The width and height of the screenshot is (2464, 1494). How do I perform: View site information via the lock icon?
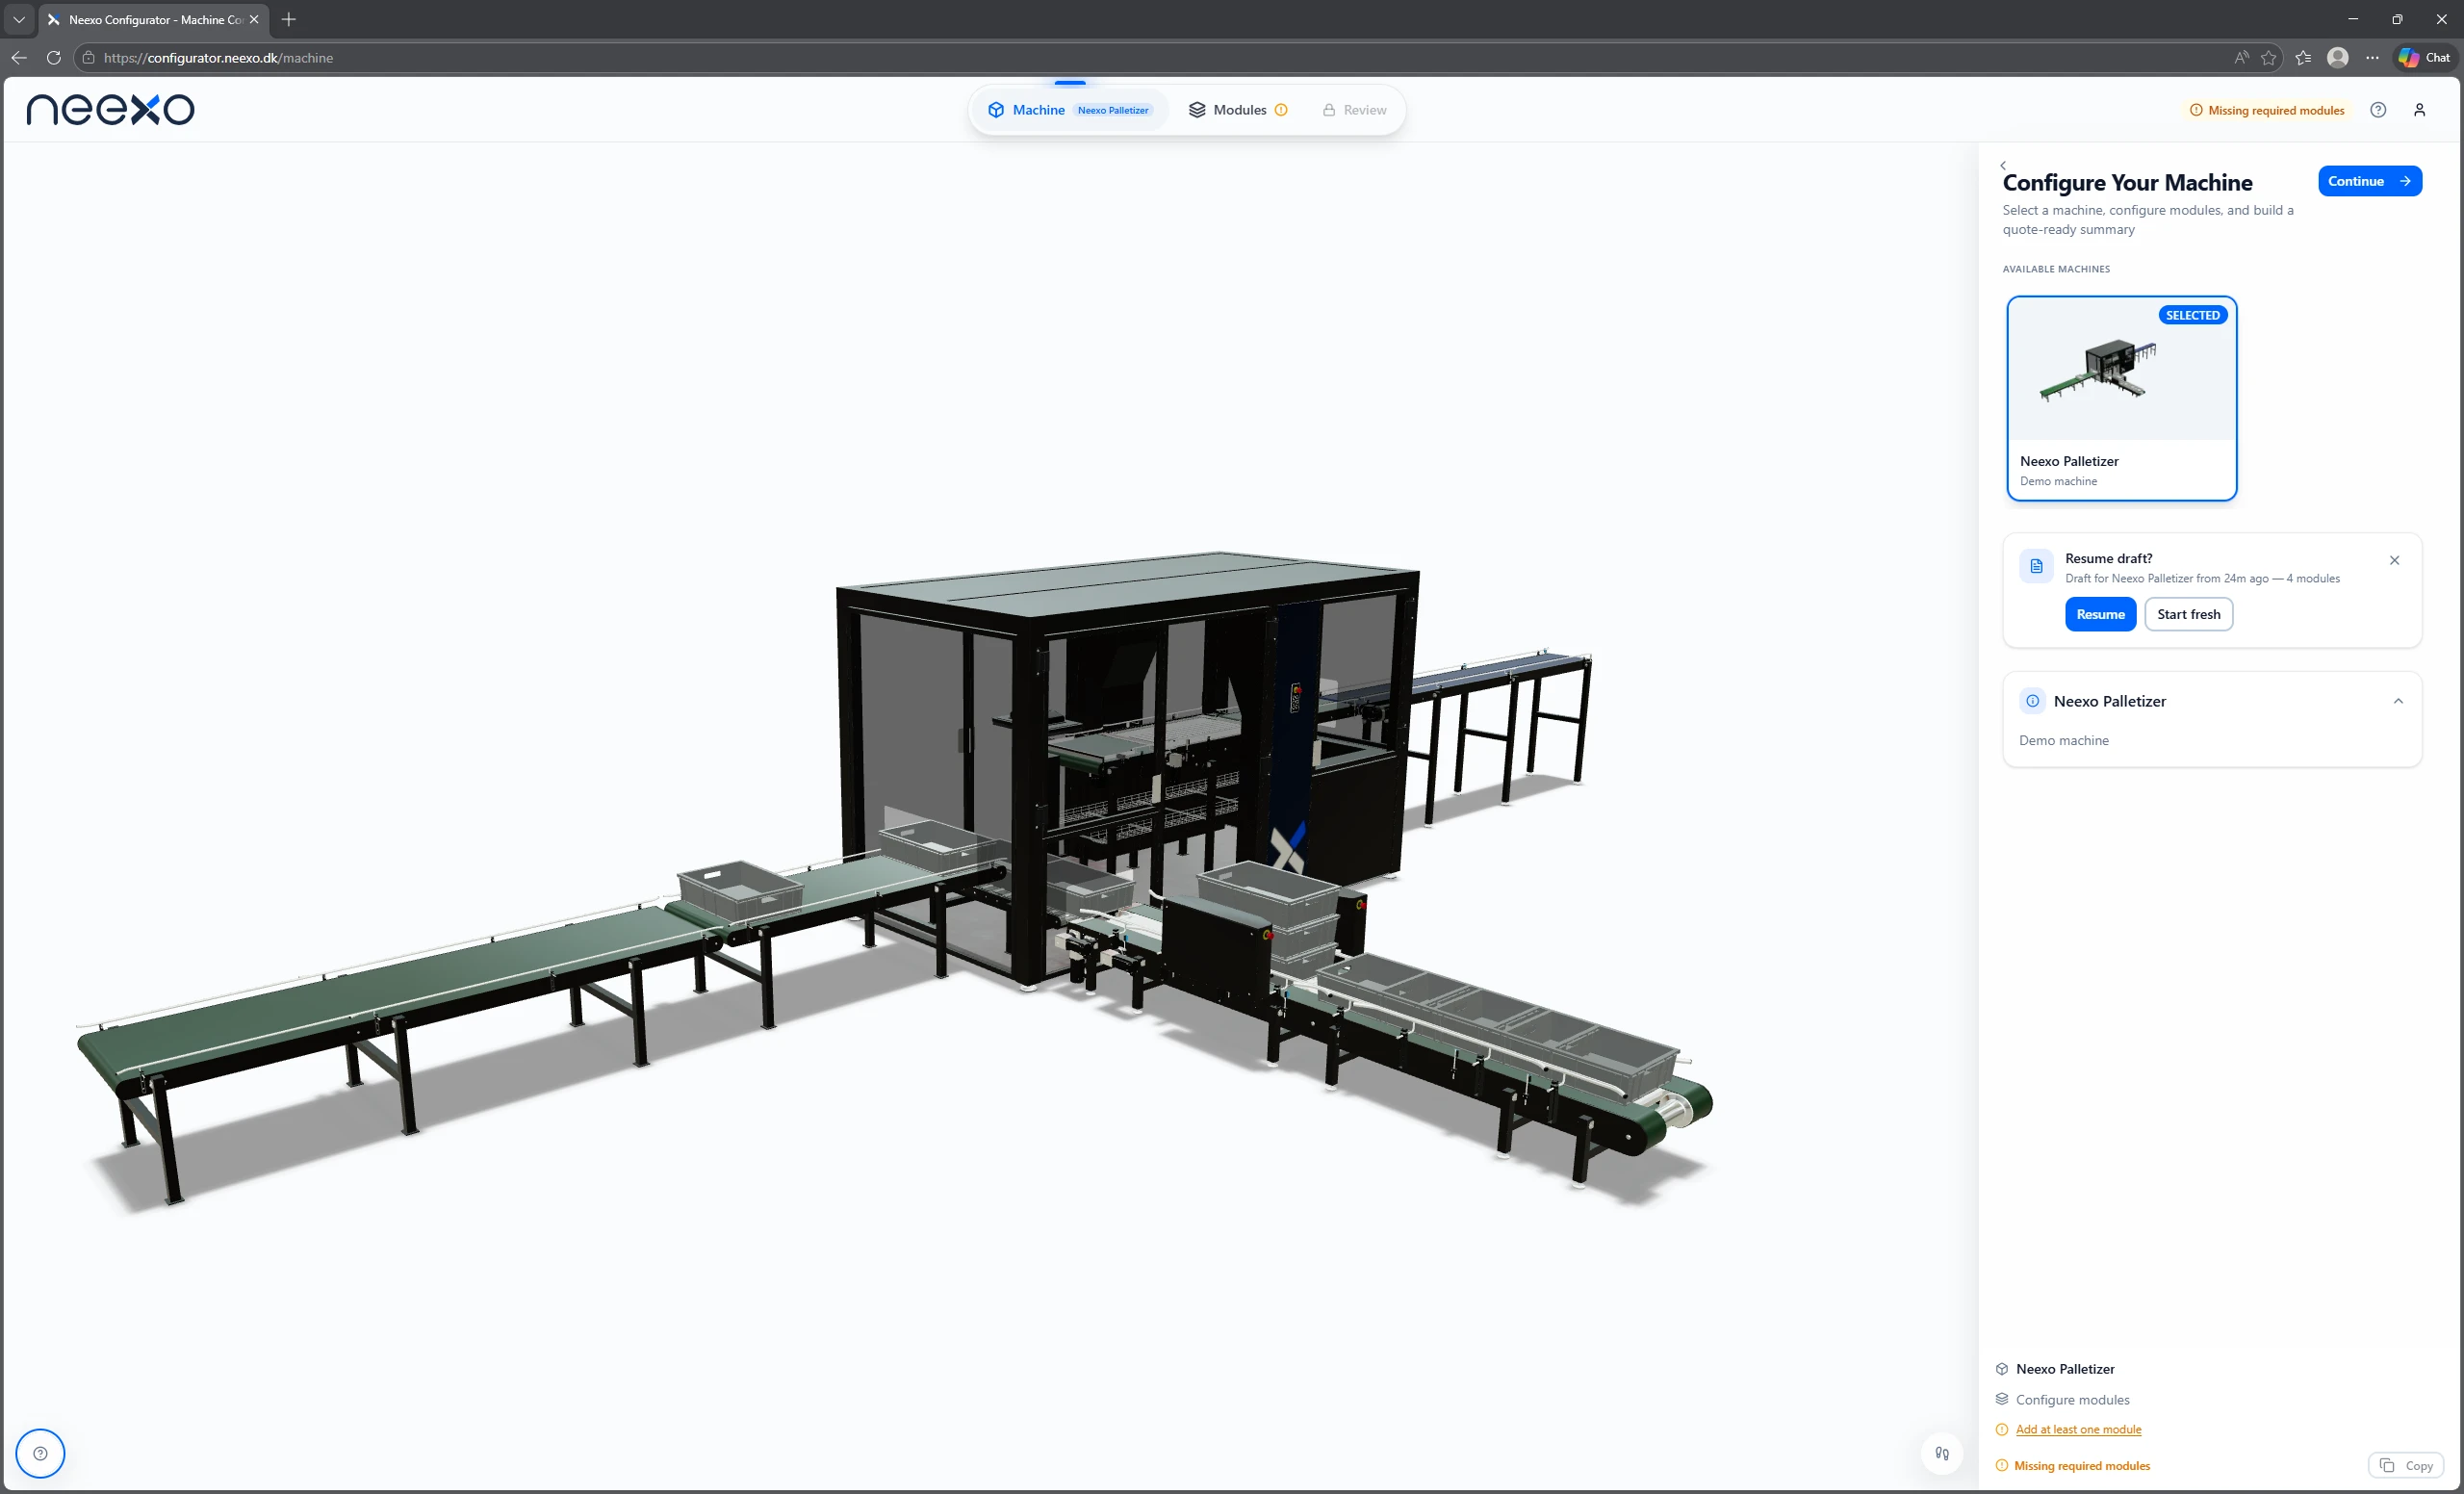tap(89, 57)
